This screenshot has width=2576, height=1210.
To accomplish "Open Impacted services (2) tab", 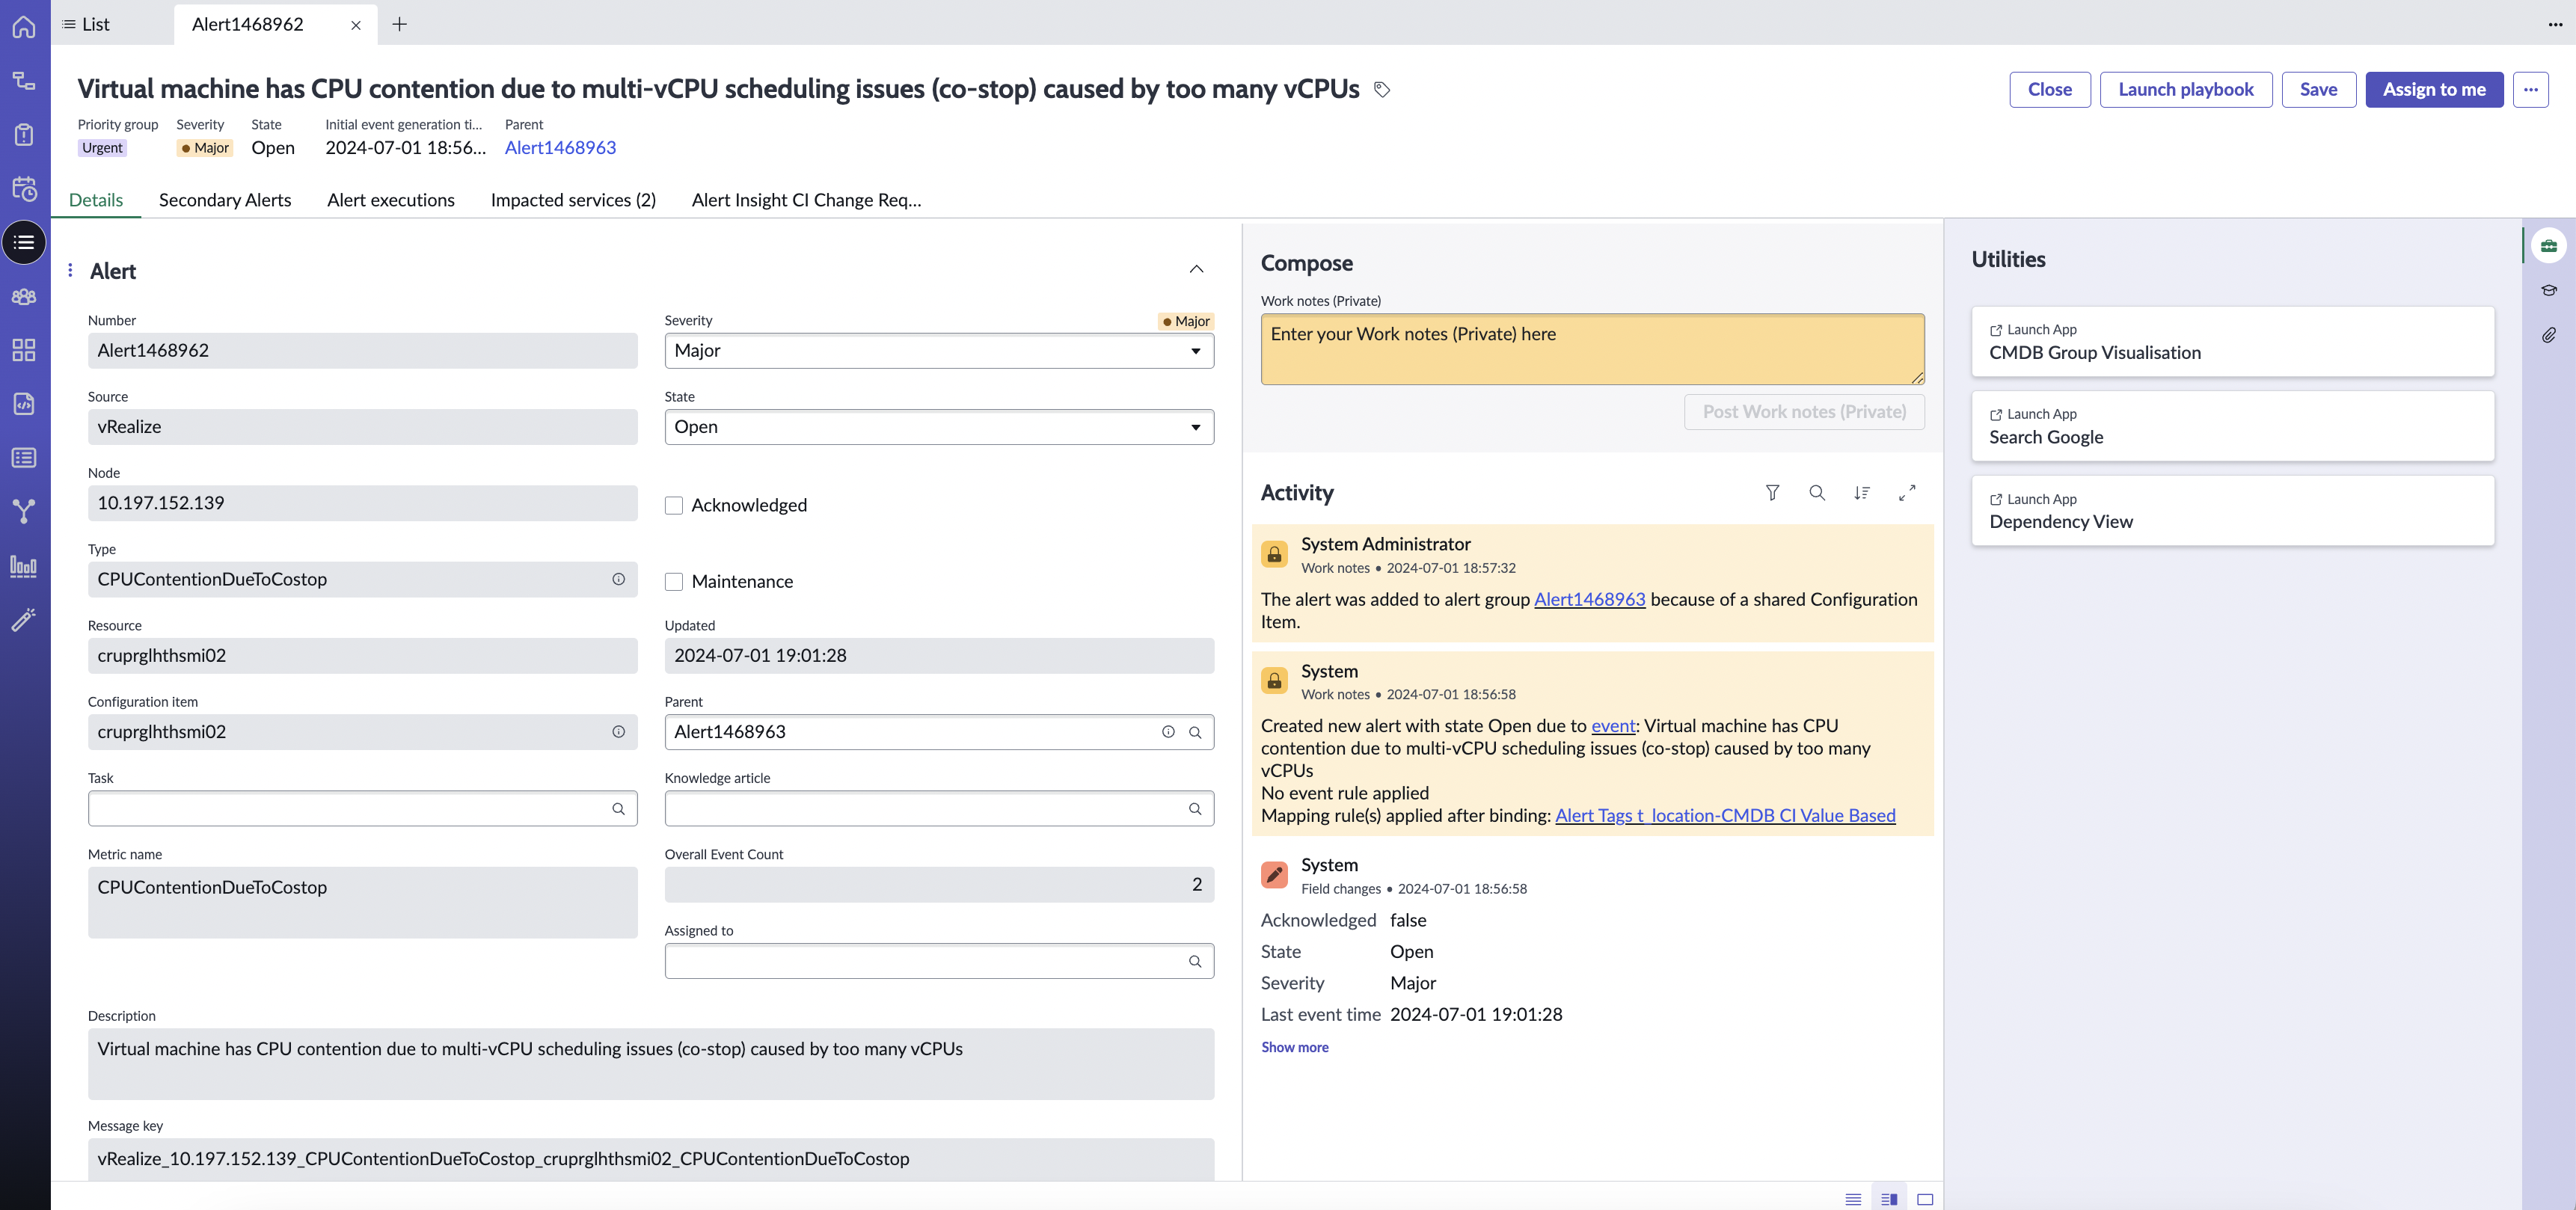I will tap(573, 200).
